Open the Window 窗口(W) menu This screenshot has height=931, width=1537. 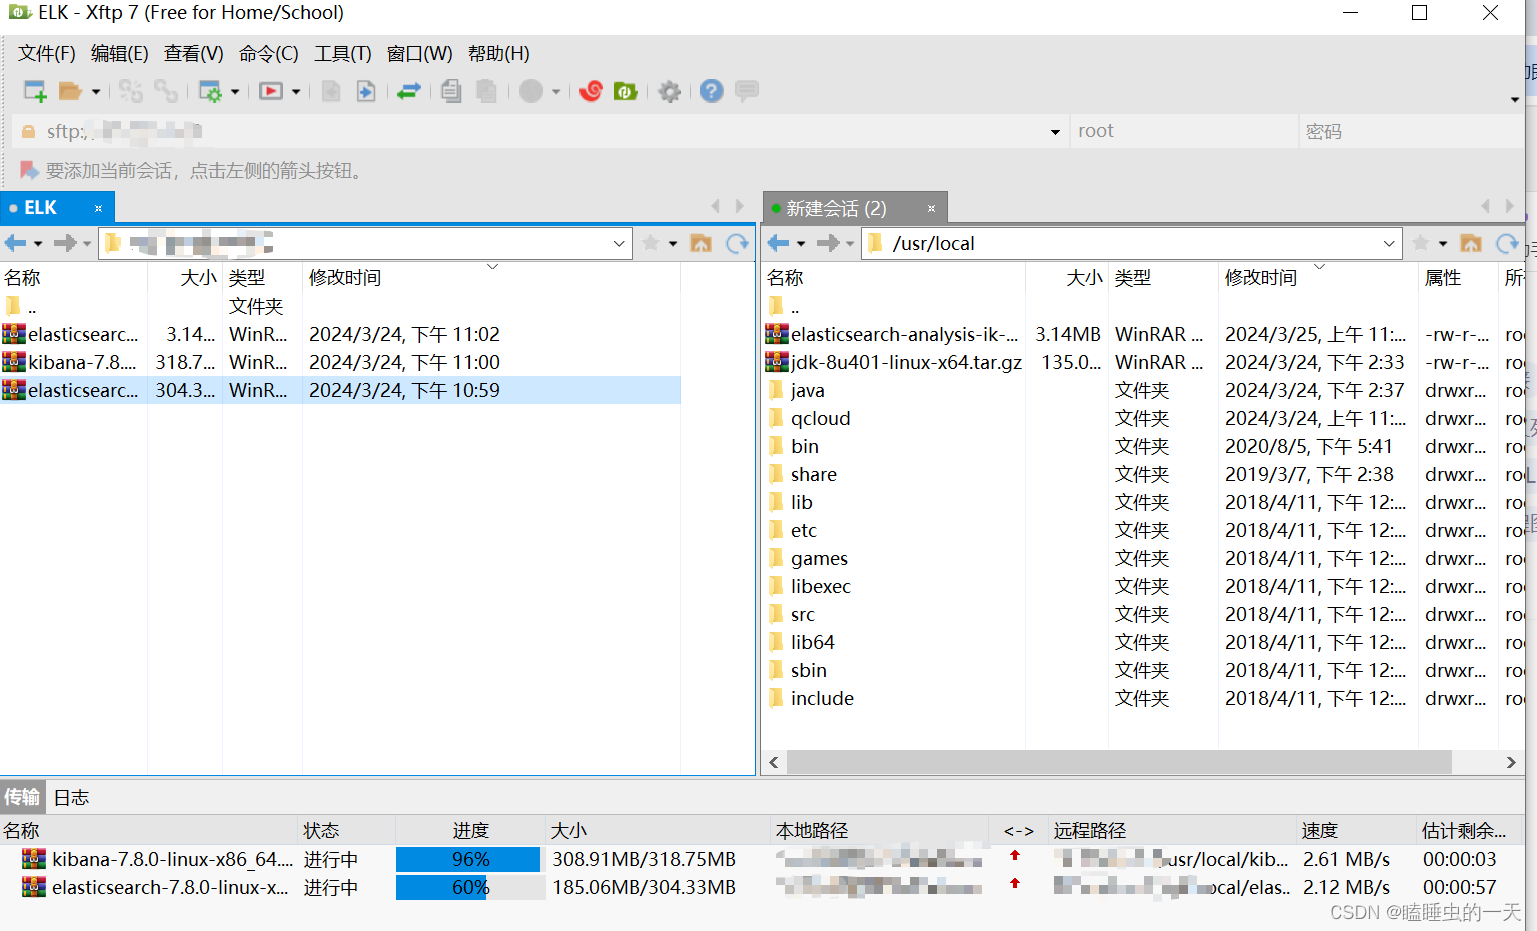click(419, 53)
